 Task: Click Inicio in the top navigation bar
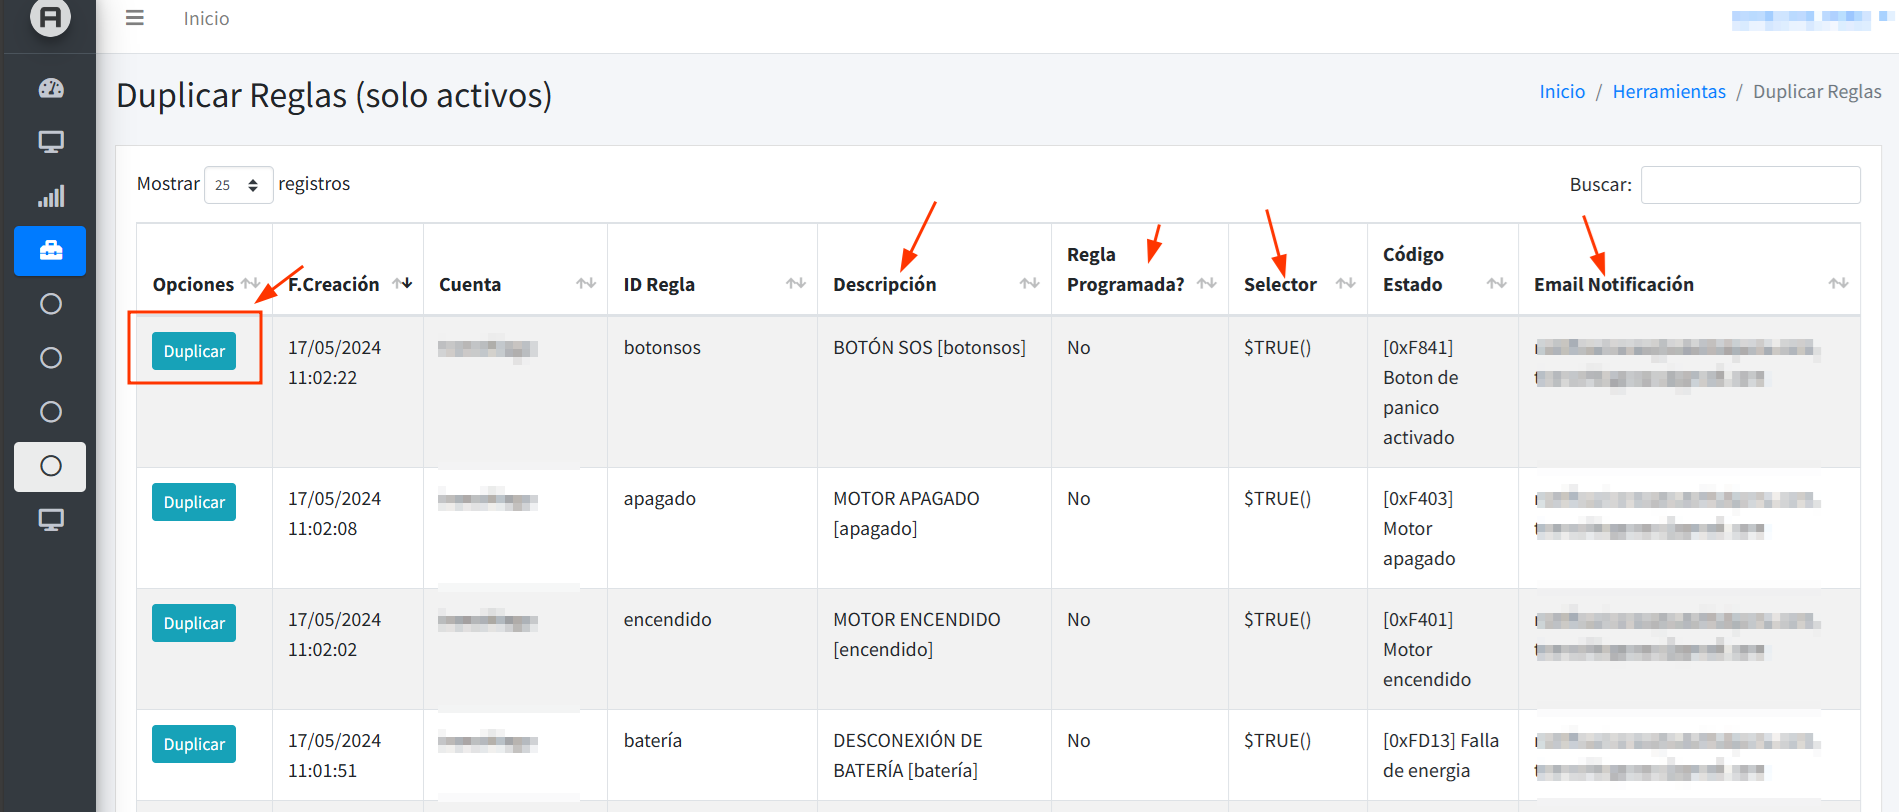pyautogui.click(x=206, y=18)
